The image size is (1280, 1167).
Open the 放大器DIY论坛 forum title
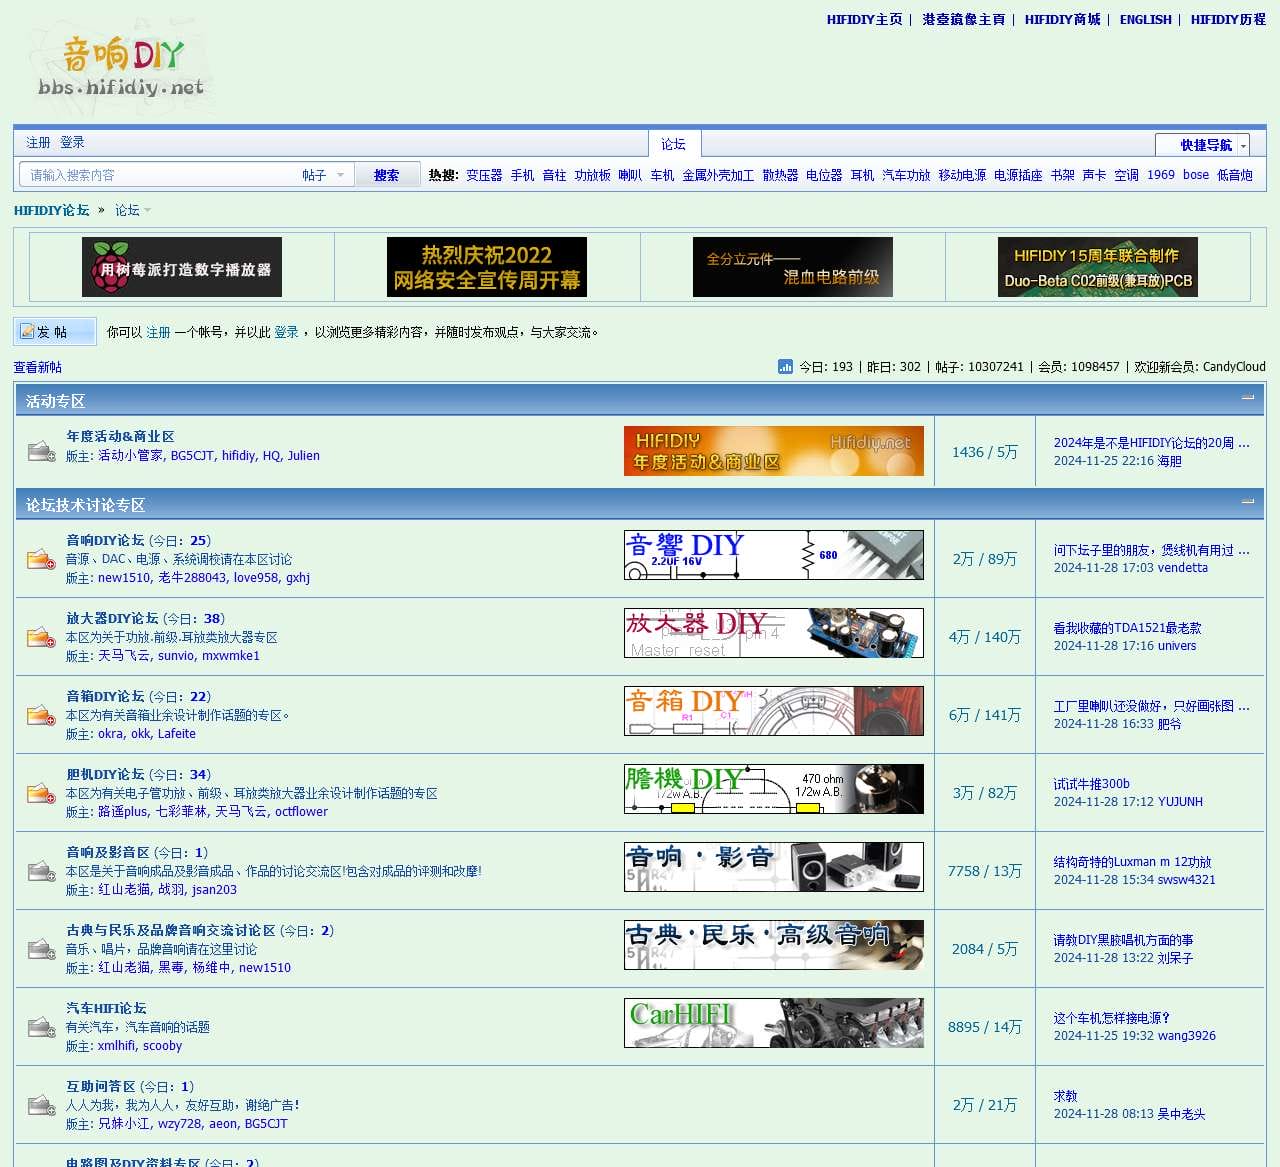(112, 618)
